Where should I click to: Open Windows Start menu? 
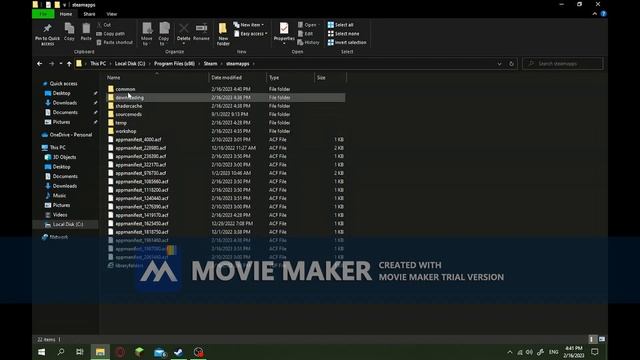[42, 352]
